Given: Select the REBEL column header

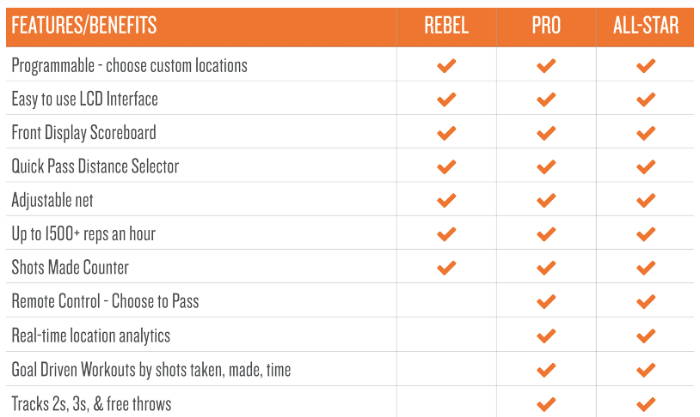Looking at the screenshot, I should click(446, 25).
